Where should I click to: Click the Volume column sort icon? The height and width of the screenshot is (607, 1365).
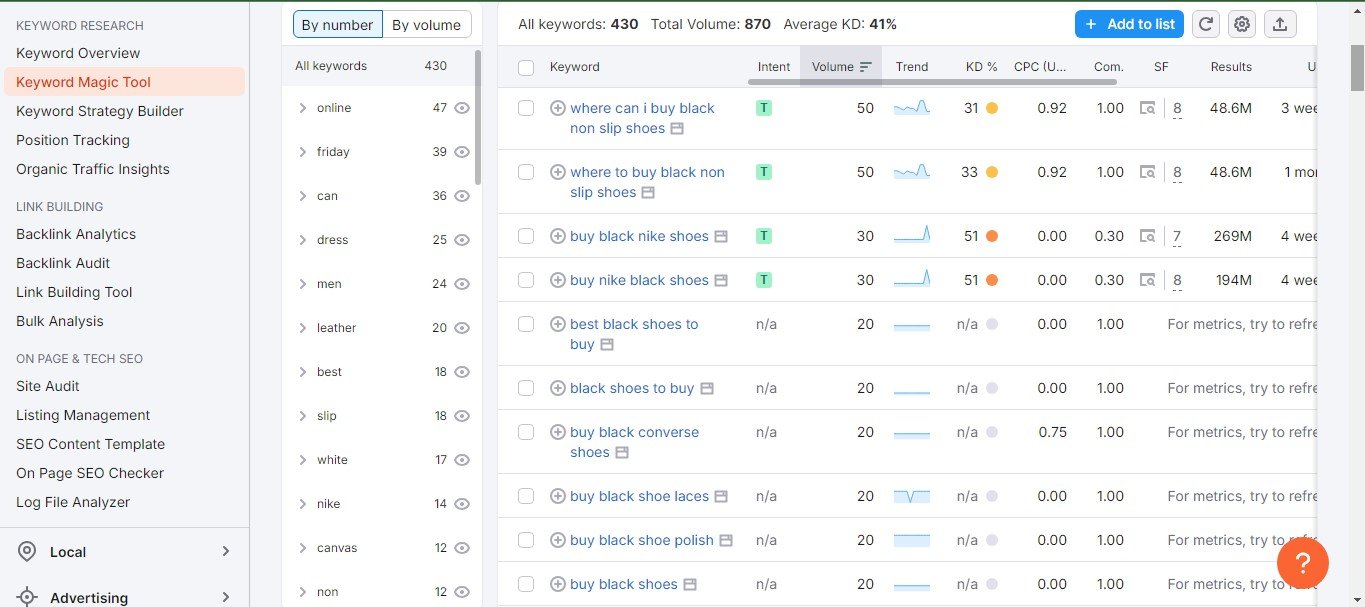[866, 67]
